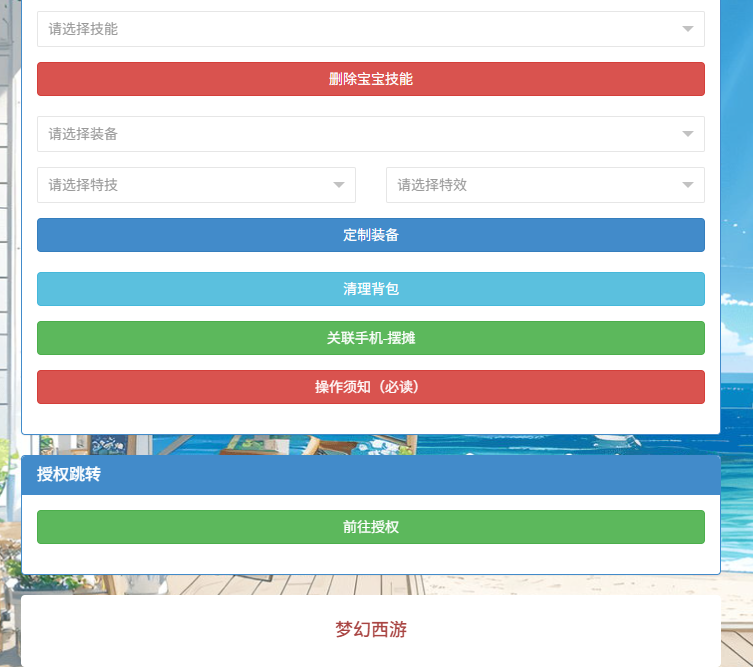753x667 pixels.
Task: Click the 前往授权 button
Action: click(371, 527)
